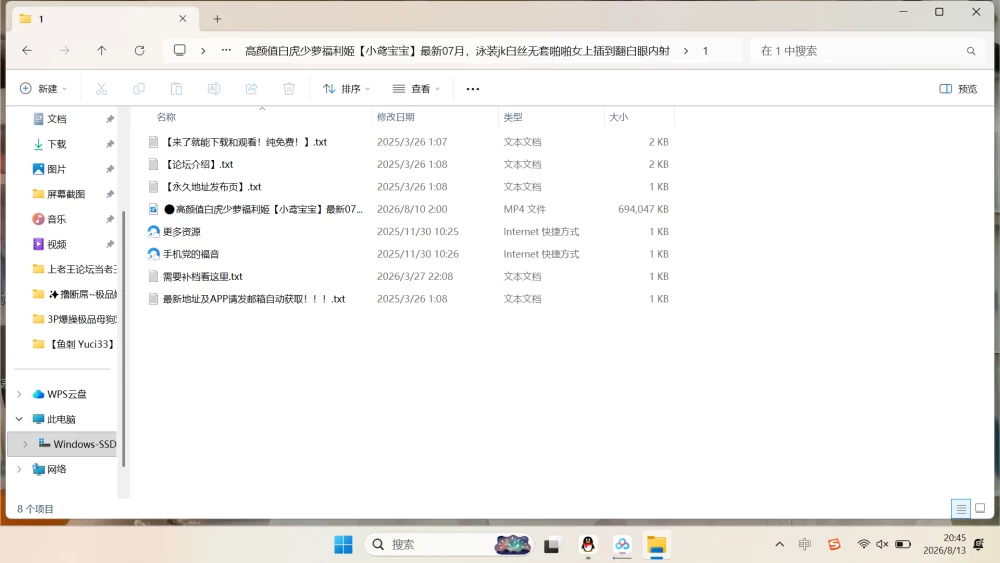Open QQ penguin icon in taskbar
Screen dimensions: 1000x563
click(x=588, y=545)
